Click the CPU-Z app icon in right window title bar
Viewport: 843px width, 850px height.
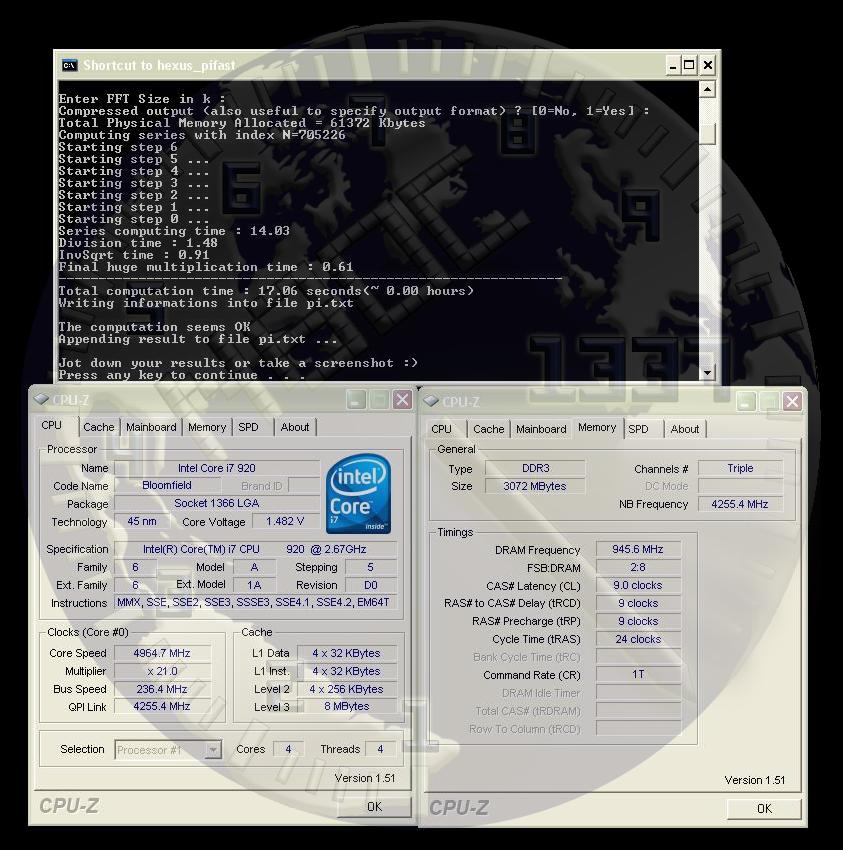tap(431, 401)
